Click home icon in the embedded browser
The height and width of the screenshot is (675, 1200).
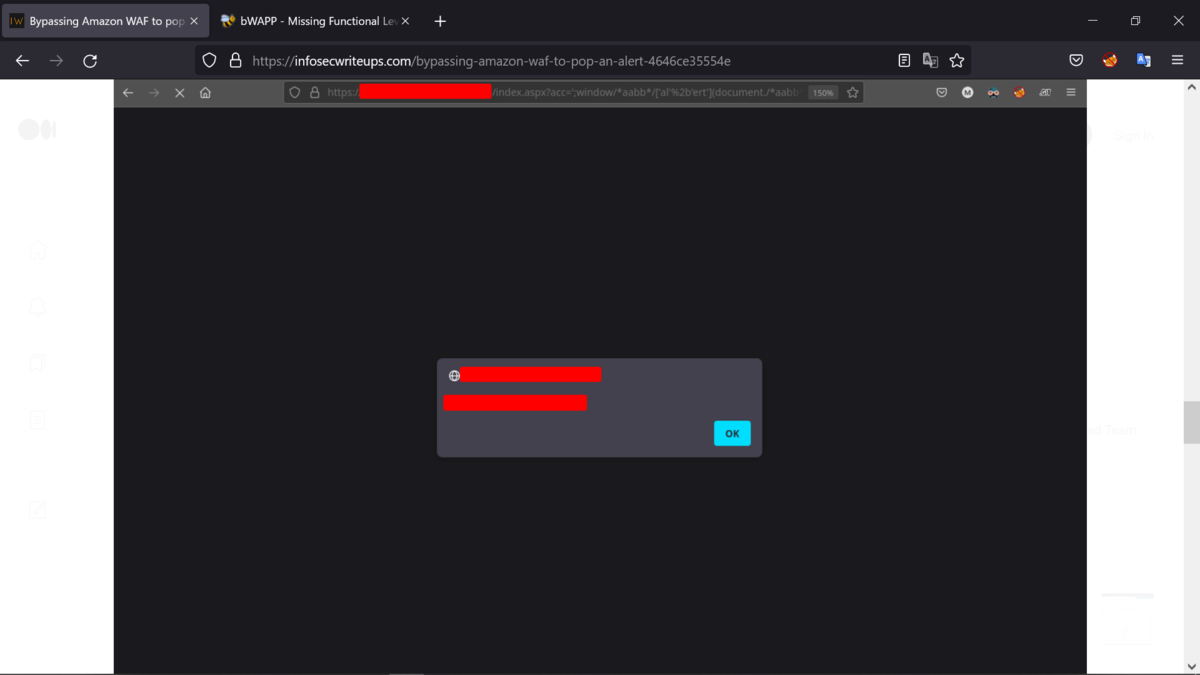pos(205,93)
